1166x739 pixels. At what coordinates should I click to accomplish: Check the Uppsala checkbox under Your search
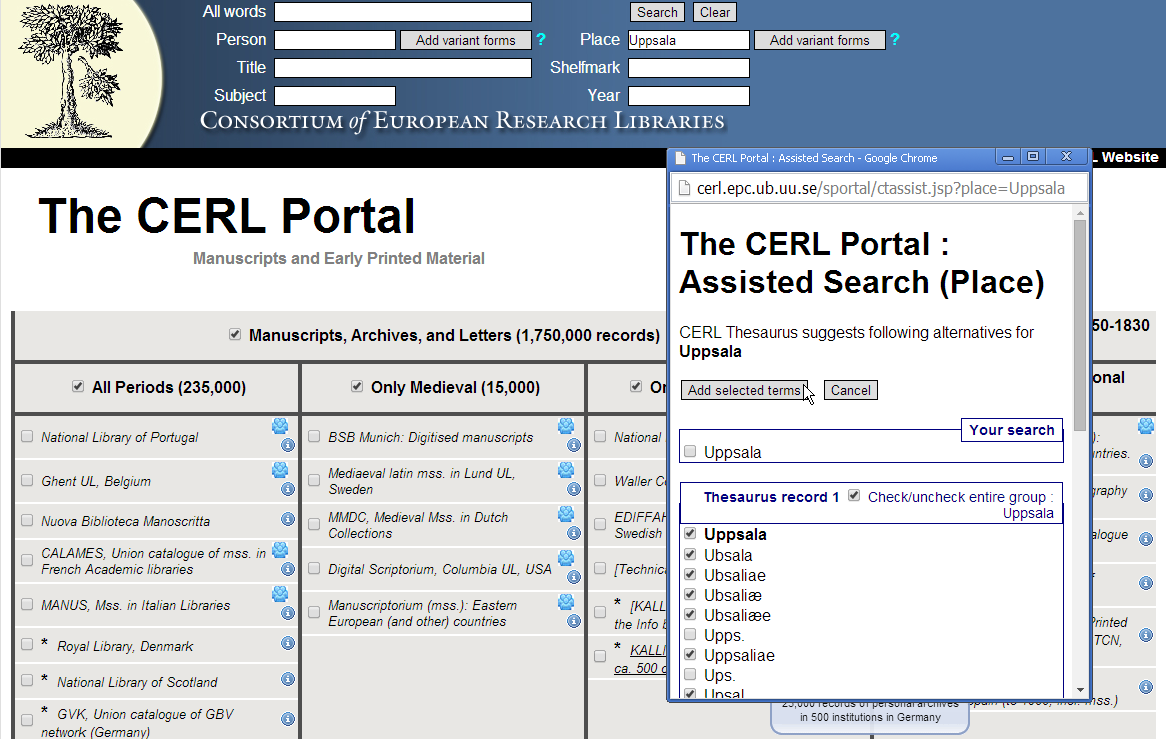[690, 451]
